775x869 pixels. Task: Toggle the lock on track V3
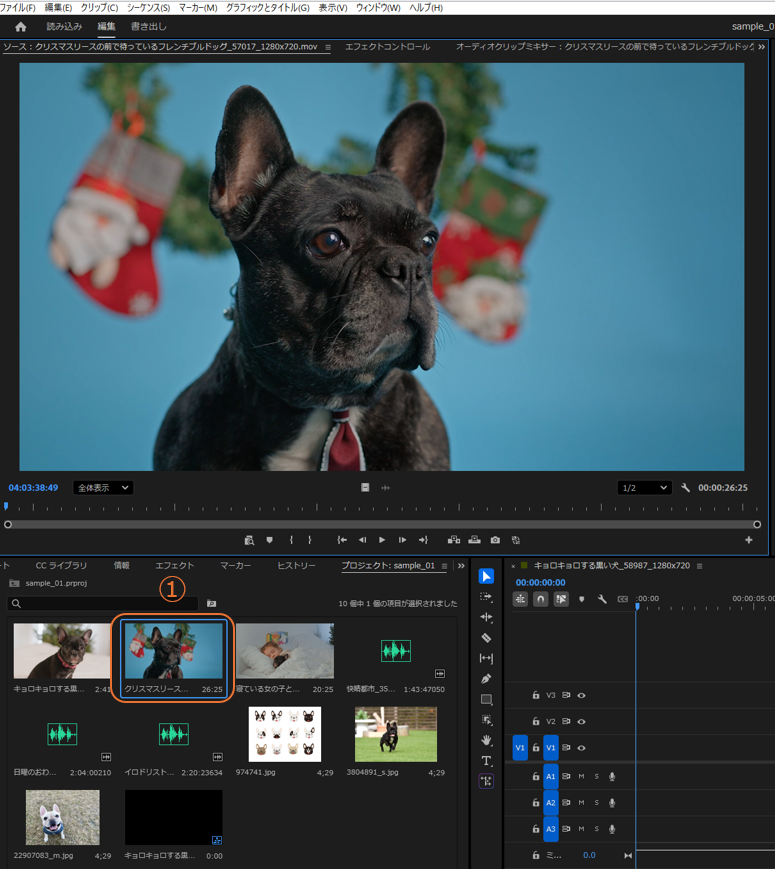click(x=536, y=695)
